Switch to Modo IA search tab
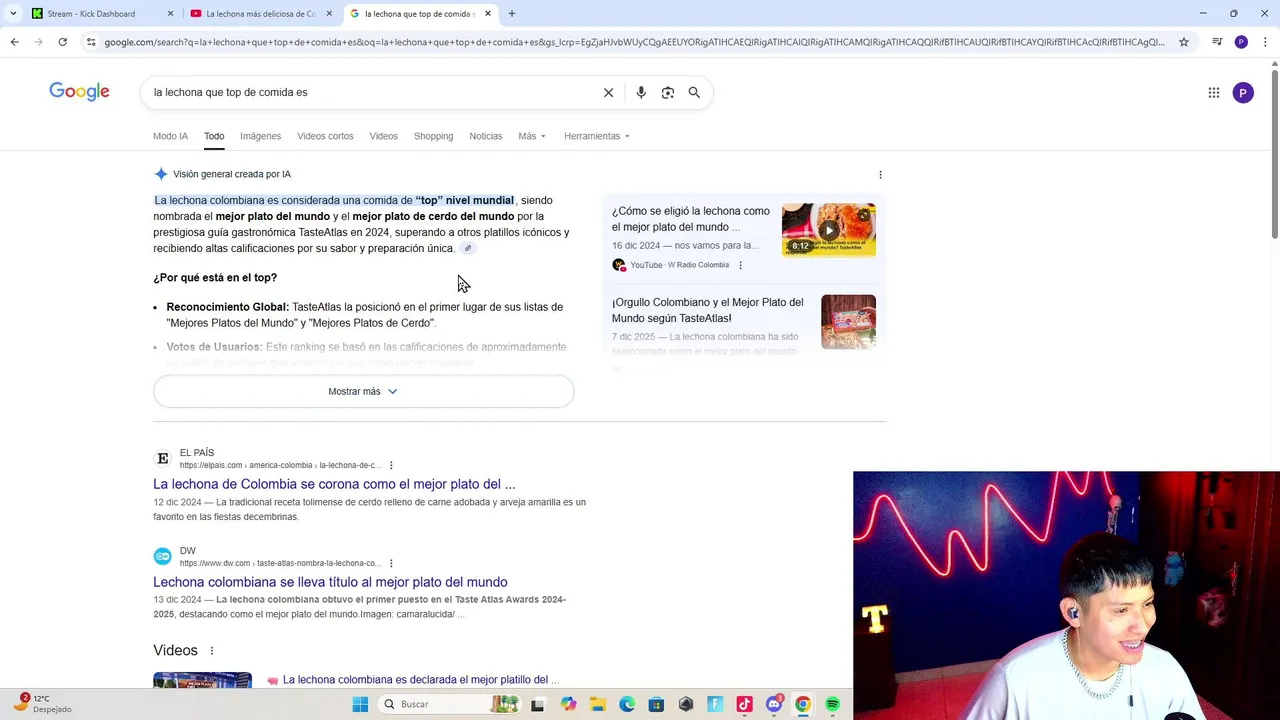The height and width of the screenshot is (720, 1280). tap(170, 136)
